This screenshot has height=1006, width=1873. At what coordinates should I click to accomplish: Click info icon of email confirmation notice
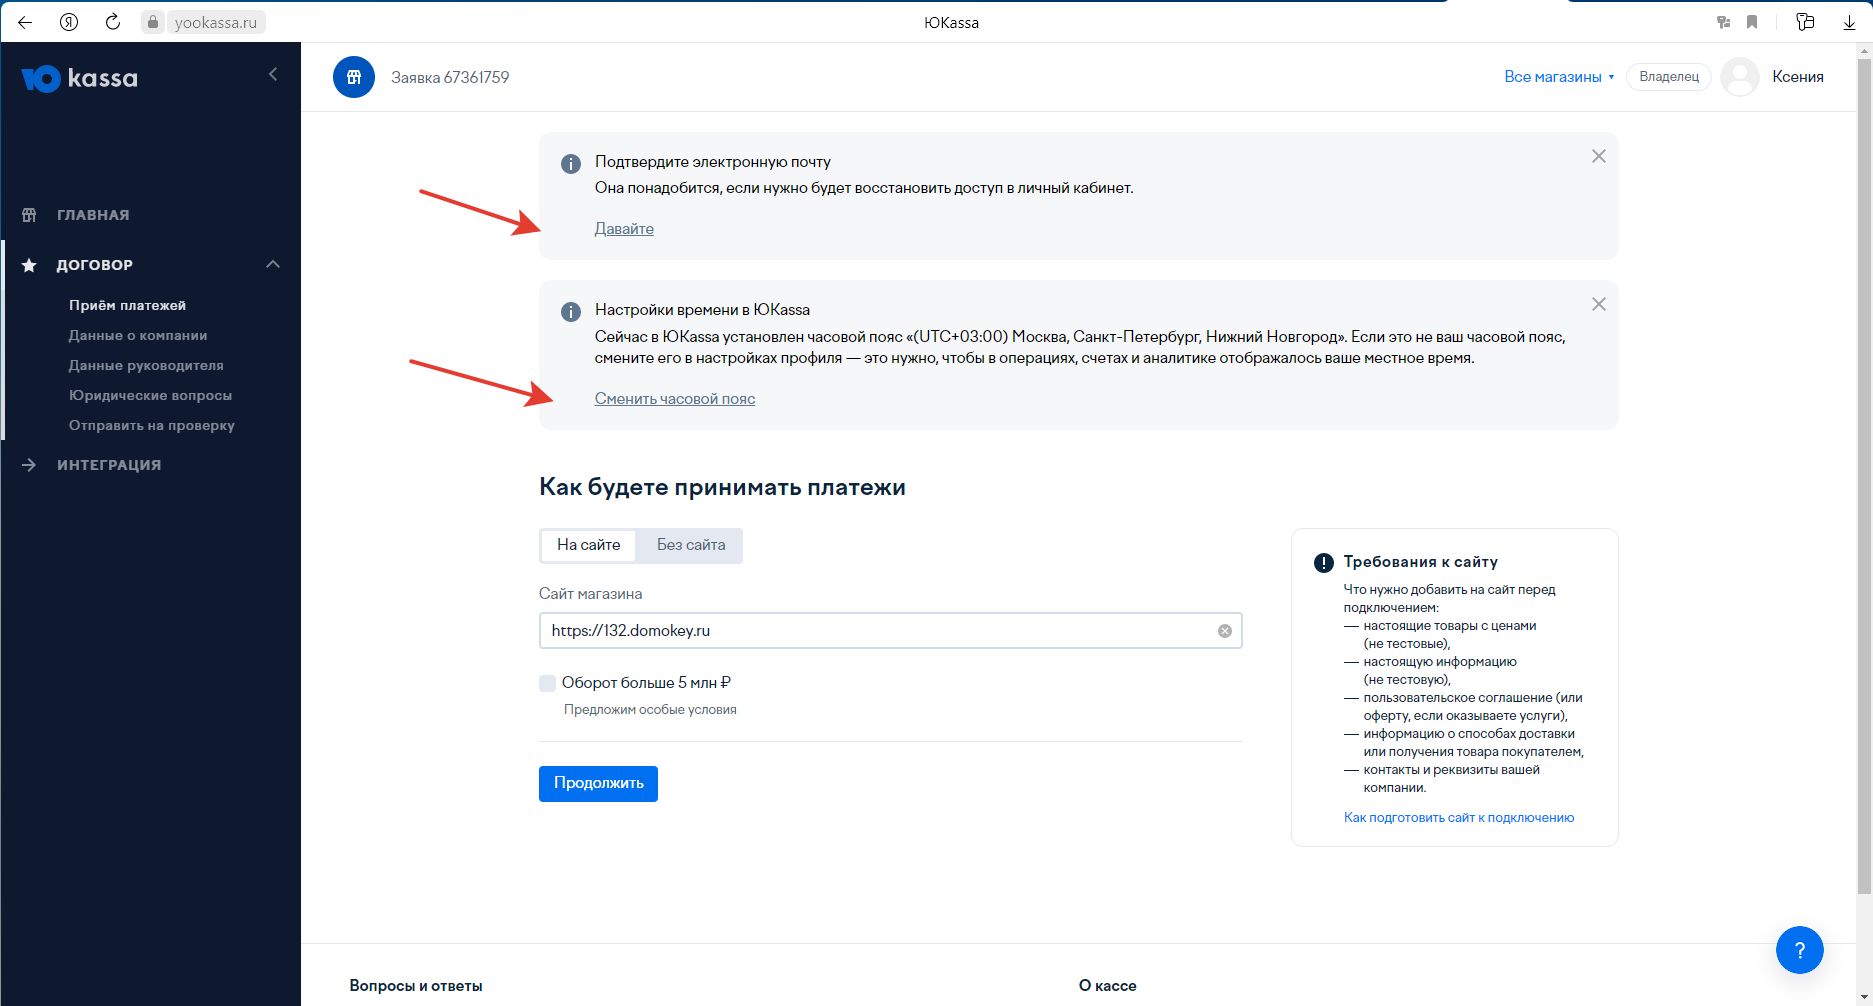(x=571, y=164)
